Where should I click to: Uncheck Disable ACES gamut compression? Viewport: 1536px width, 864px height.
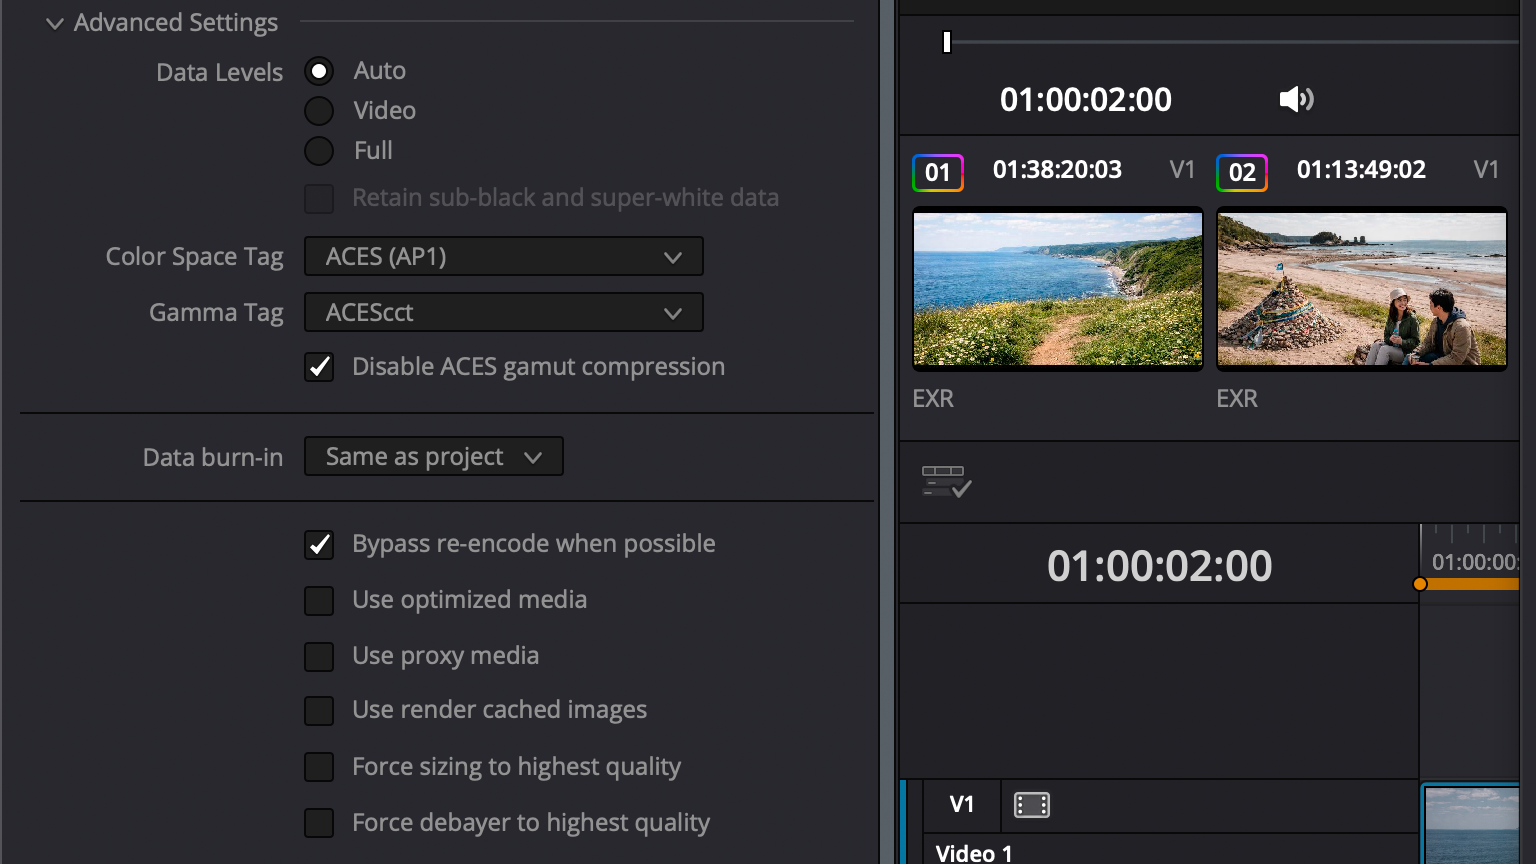[x=319, y=367]
